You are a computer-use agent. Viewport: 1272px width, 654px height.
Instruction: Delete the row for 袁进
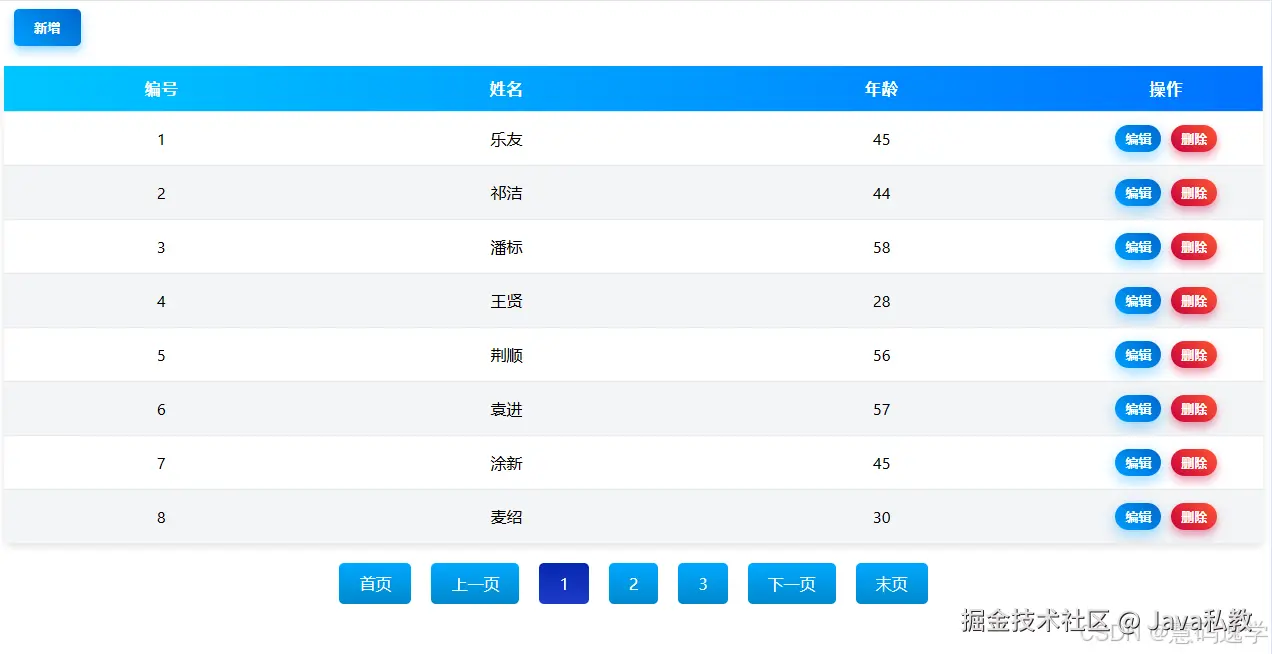point(1194,409)
